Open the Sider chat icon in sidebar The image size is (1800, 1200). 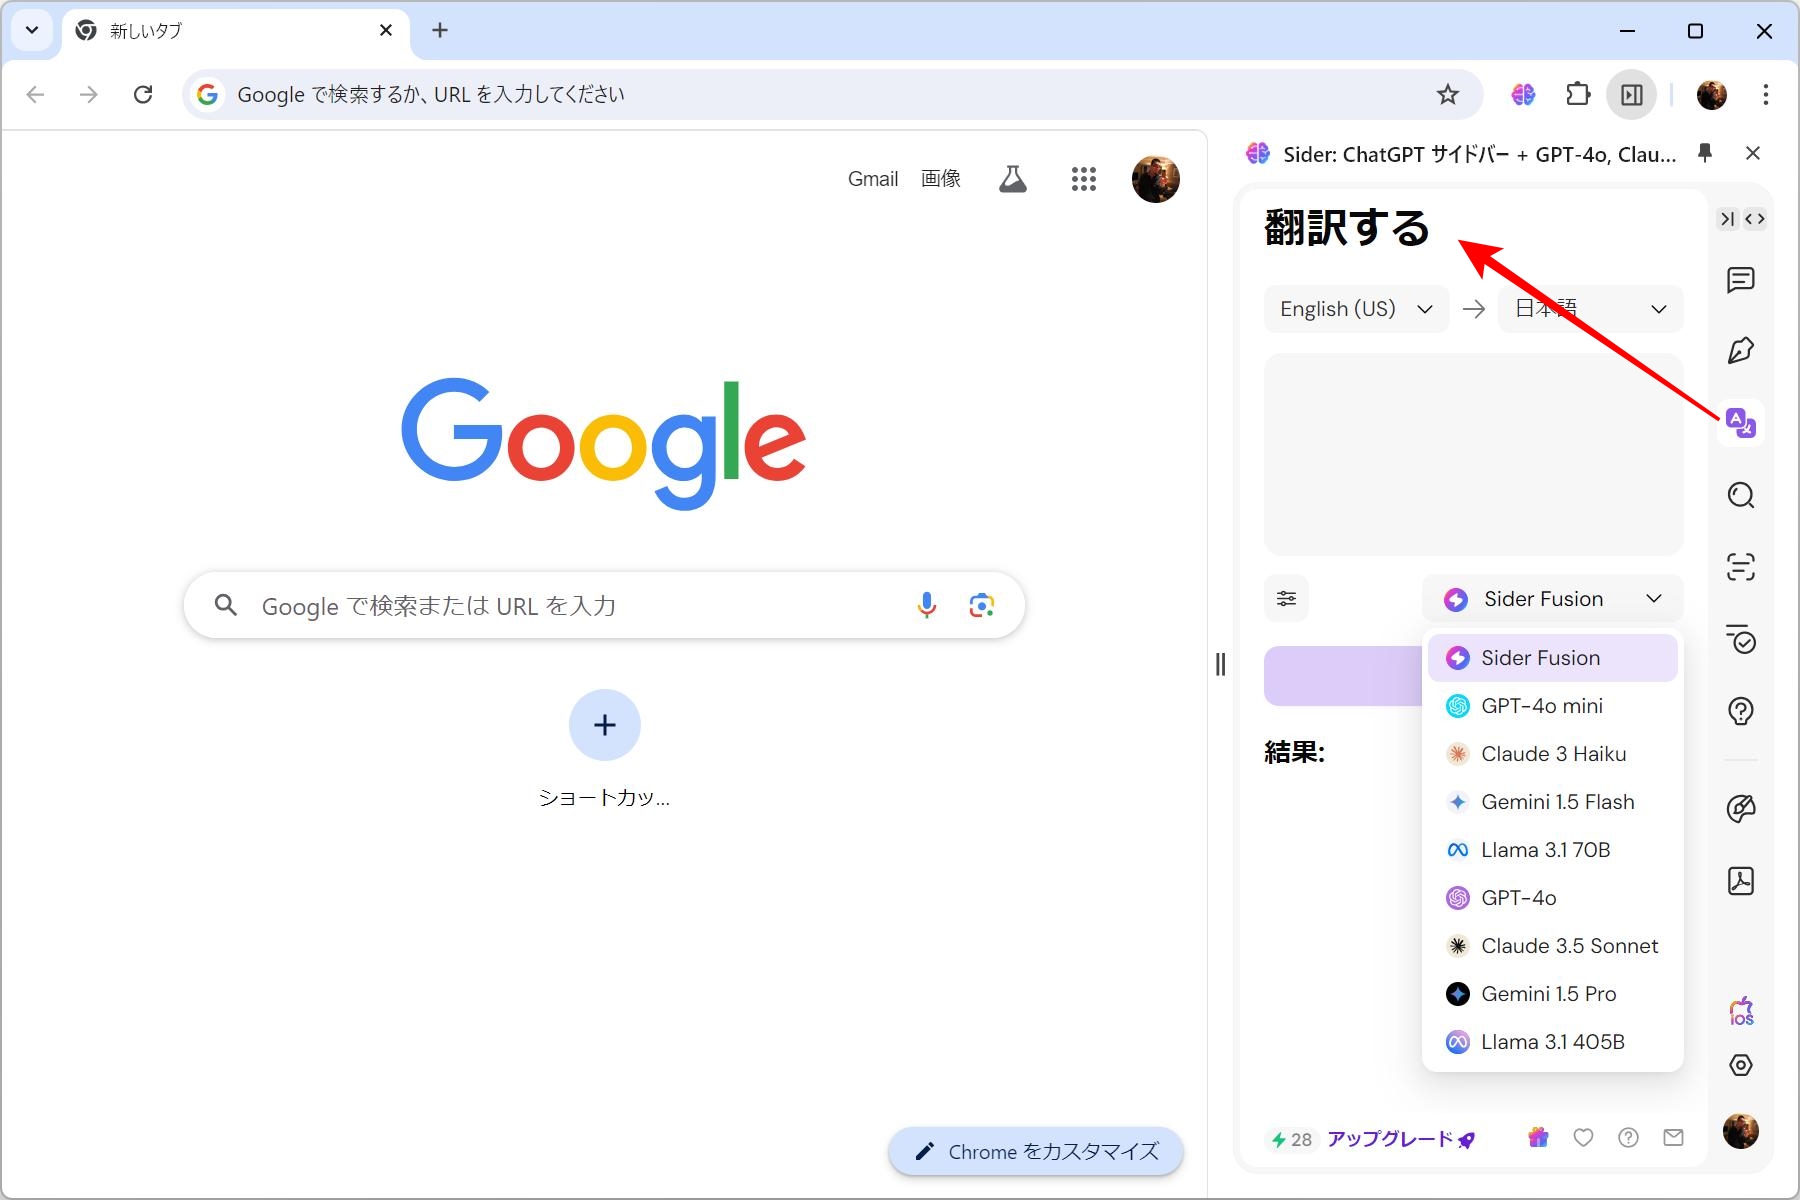[1741, 280]
